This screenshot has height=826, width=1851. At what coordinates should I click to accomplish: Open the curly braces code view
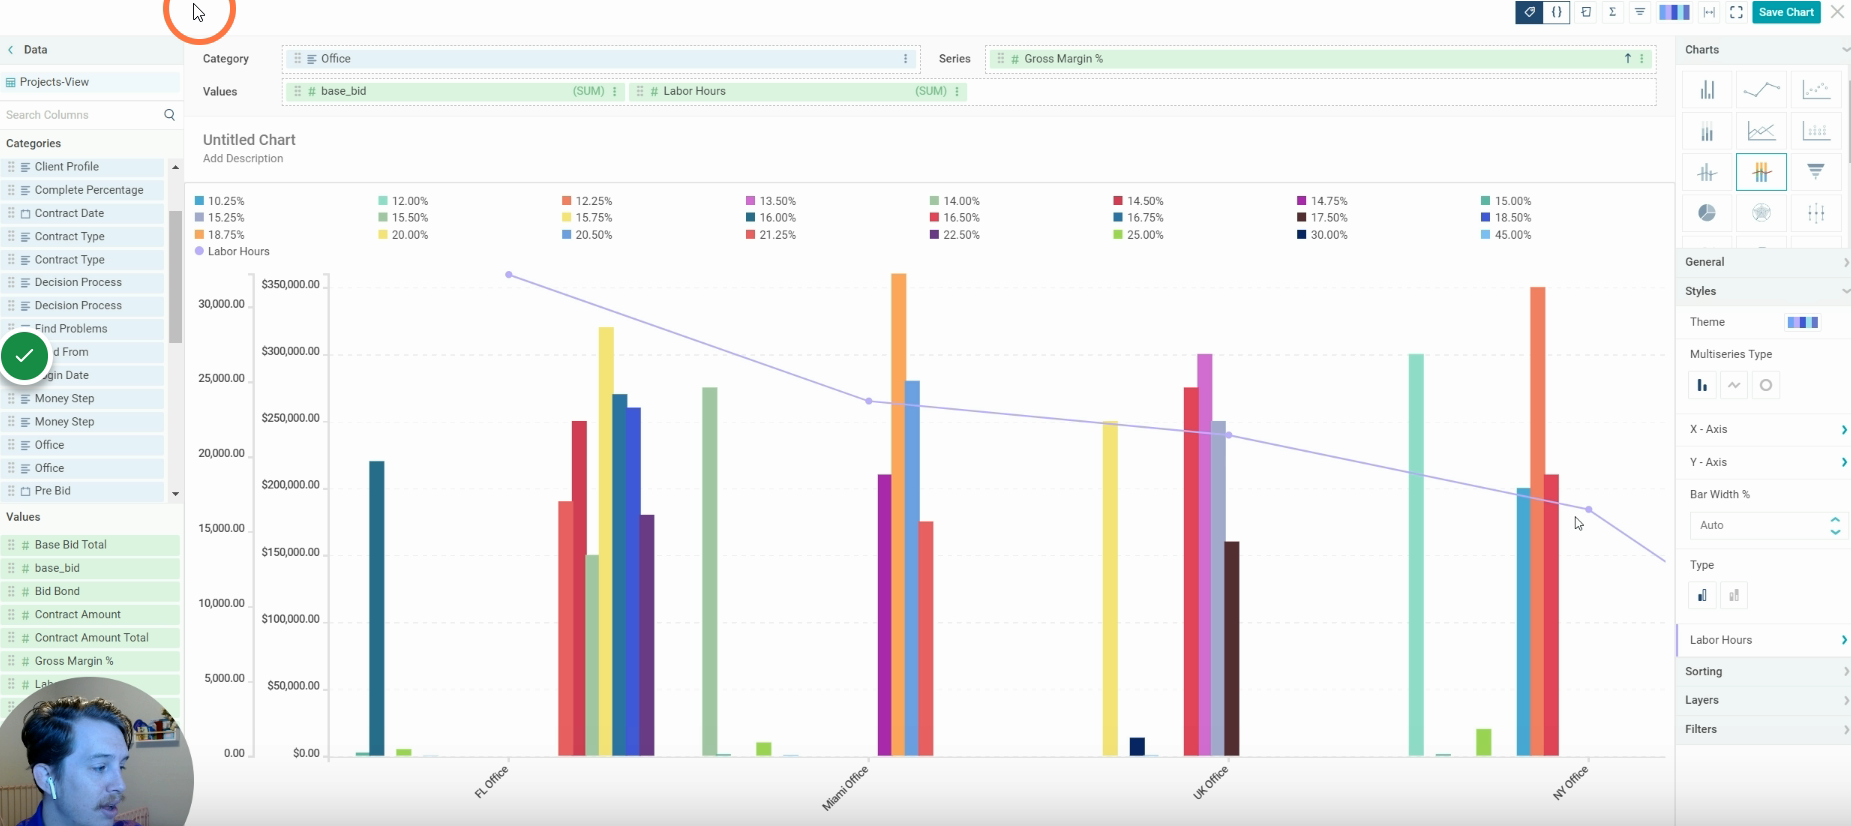(1557, 12)
